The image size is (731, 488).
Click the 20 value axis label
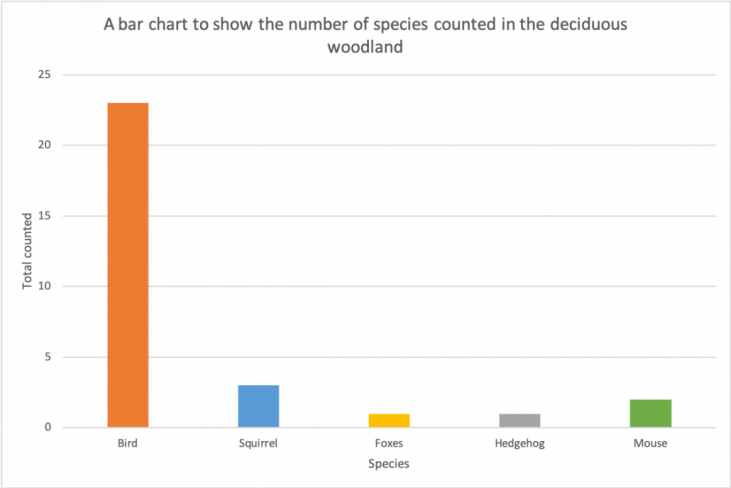click(44, 145)
